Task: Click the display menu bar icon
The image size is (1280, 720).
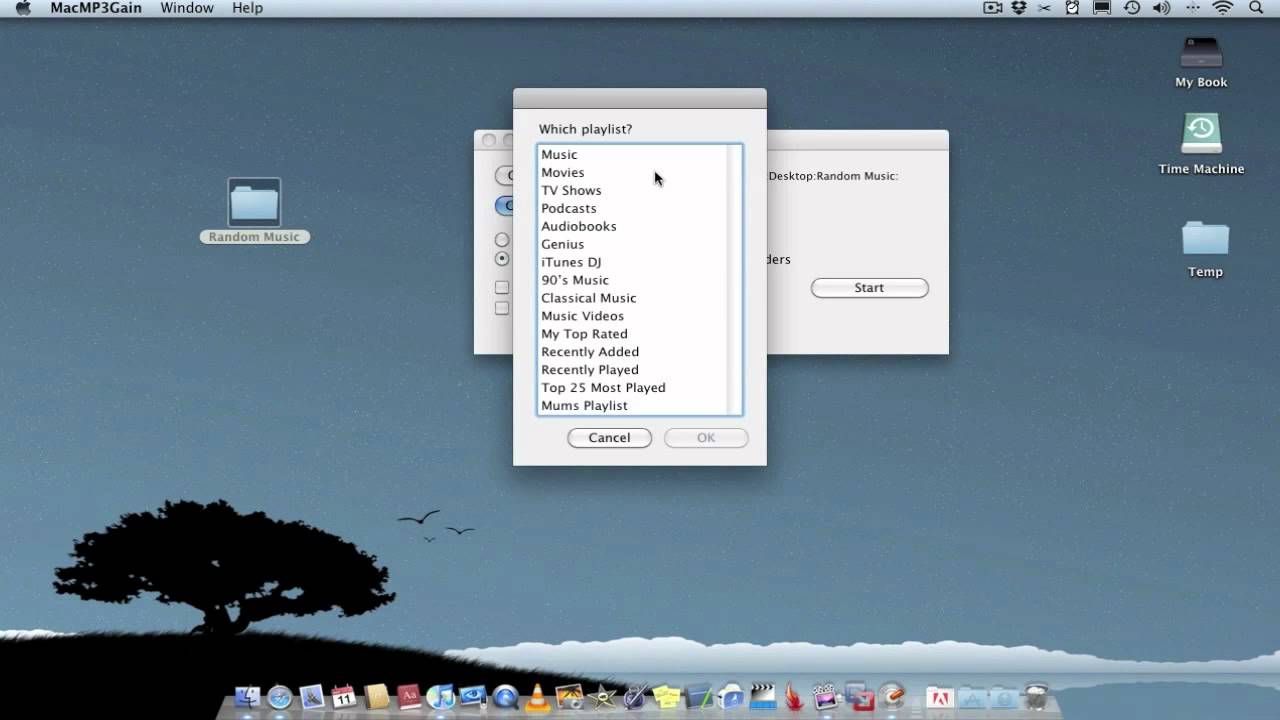Action: pyautogui.click(x=1102, y=8)
